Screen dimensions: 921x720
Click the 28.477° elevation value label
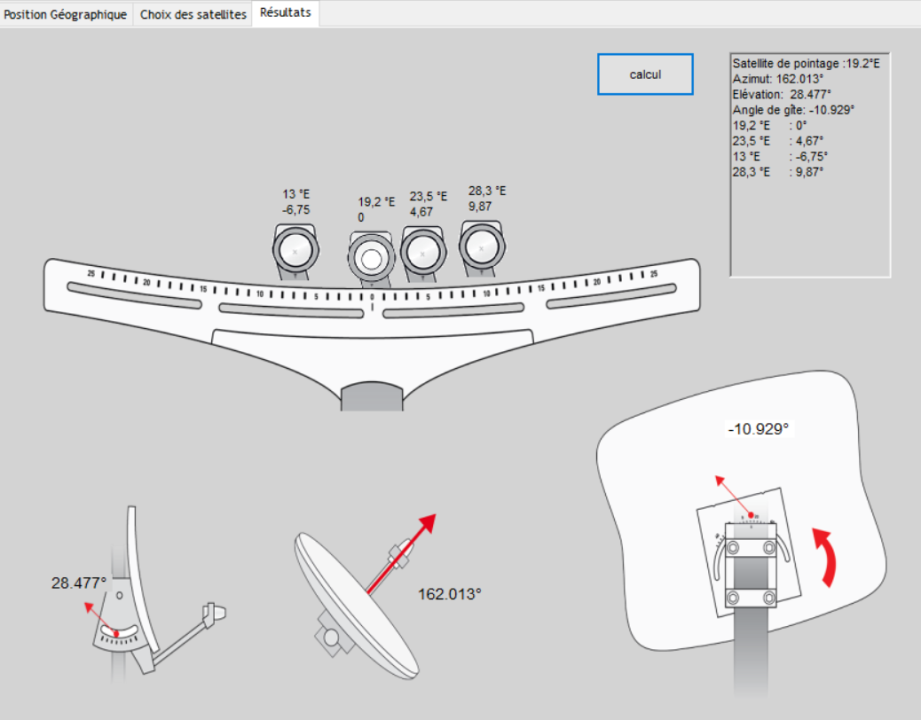pos(79,581)
